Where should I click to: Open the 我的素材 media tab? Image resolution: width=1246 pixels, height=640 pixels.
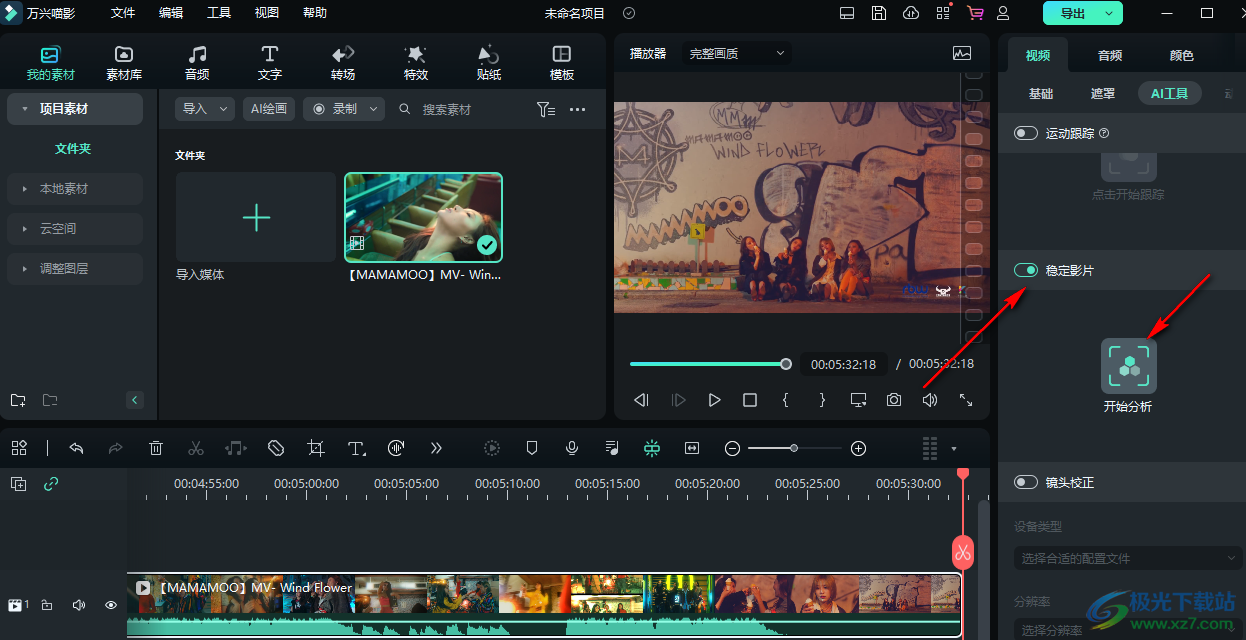pyautogui.click(x=50, y=62)
